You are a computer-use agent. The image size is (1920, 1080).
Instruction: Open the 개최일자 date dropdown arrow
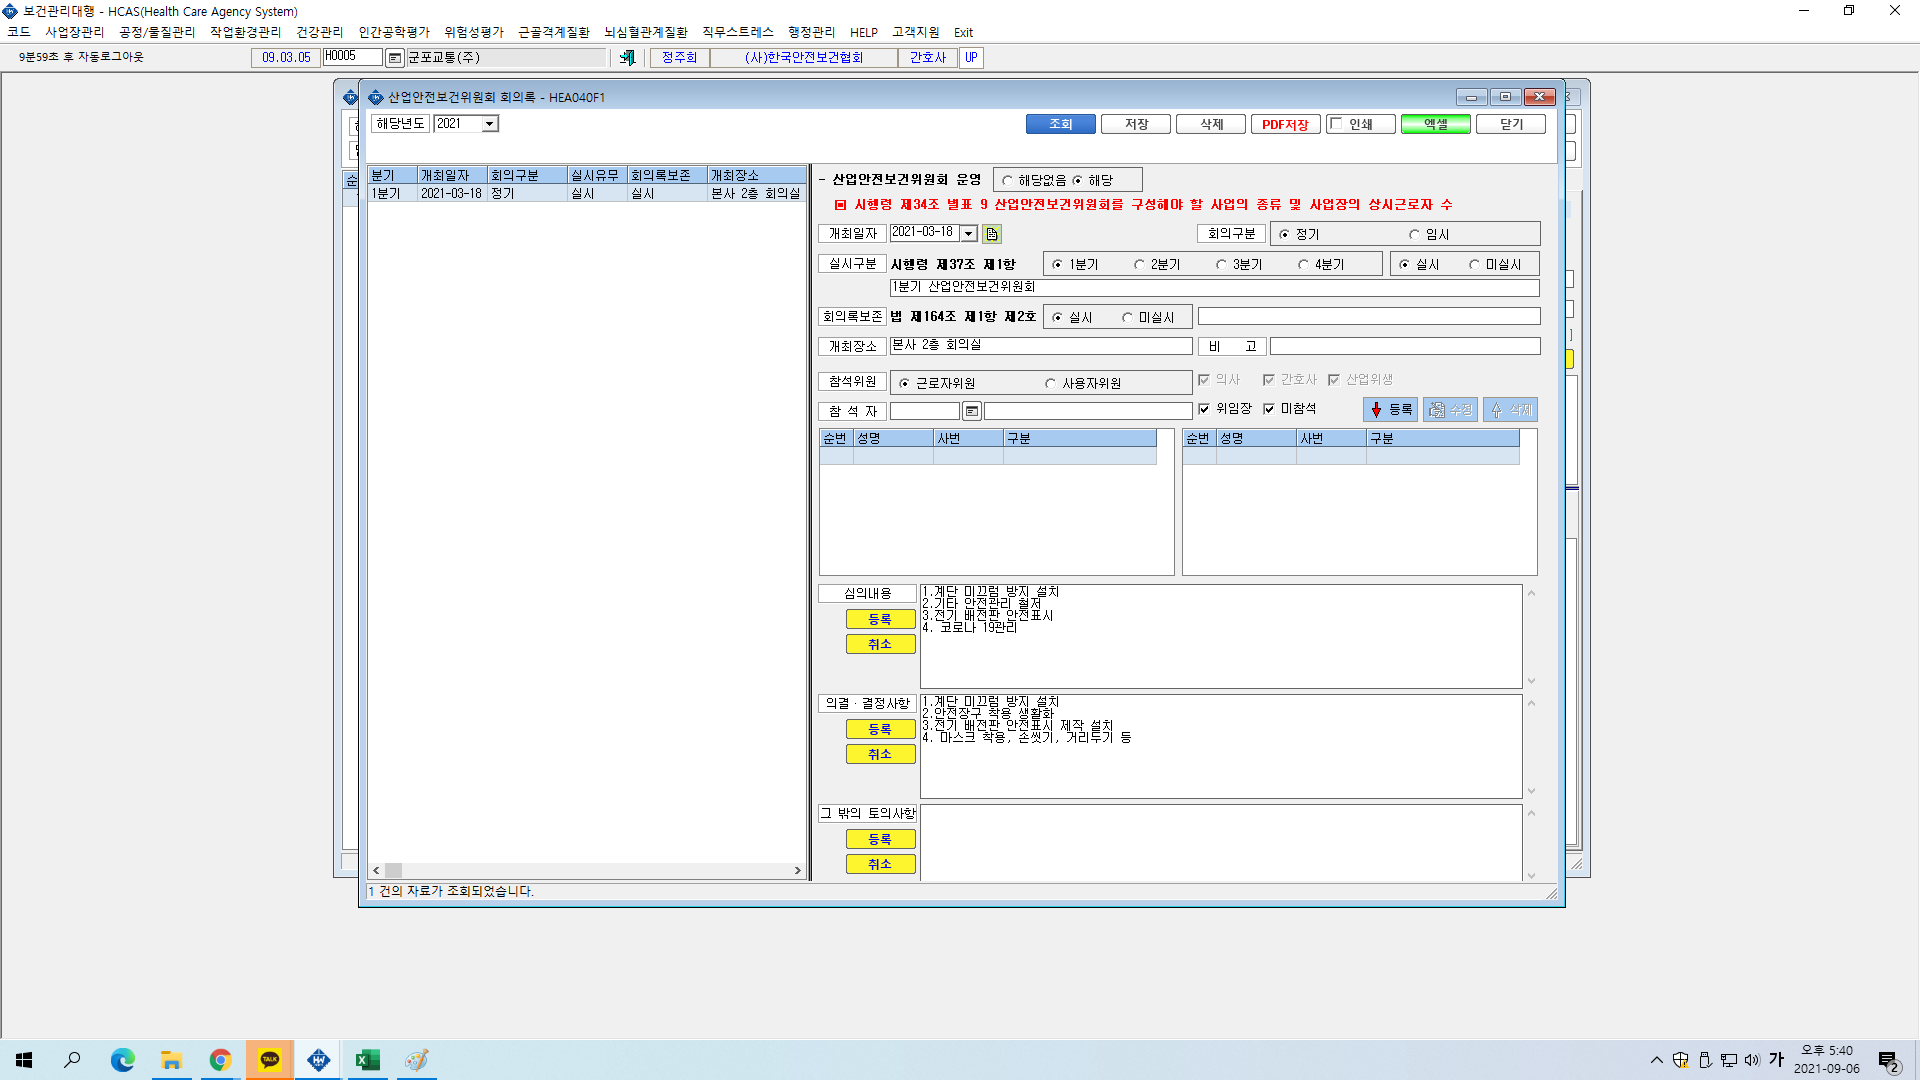click(969, 234)
